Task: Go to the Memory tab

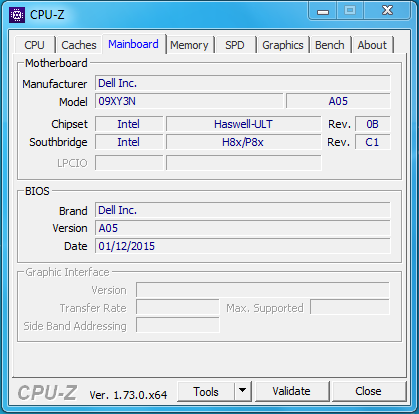Action: [x=189, y=45]
